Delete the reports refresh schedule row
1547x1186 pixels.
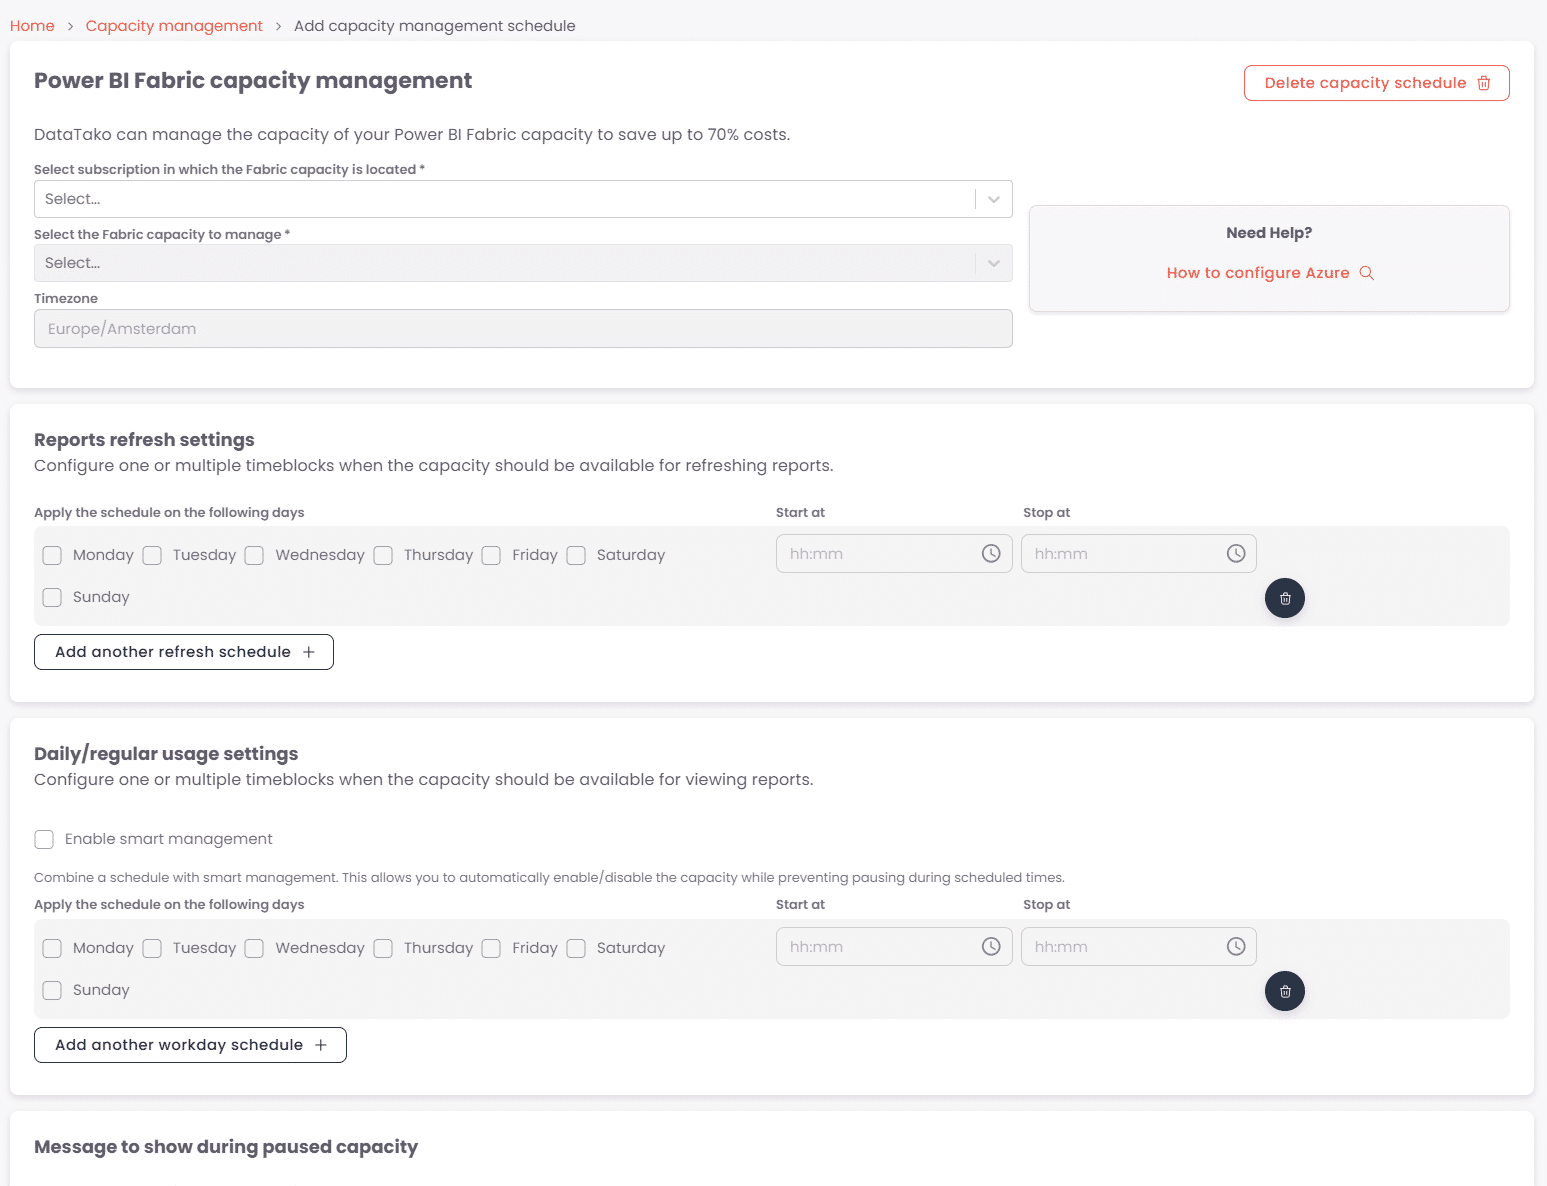[1285, 598]
